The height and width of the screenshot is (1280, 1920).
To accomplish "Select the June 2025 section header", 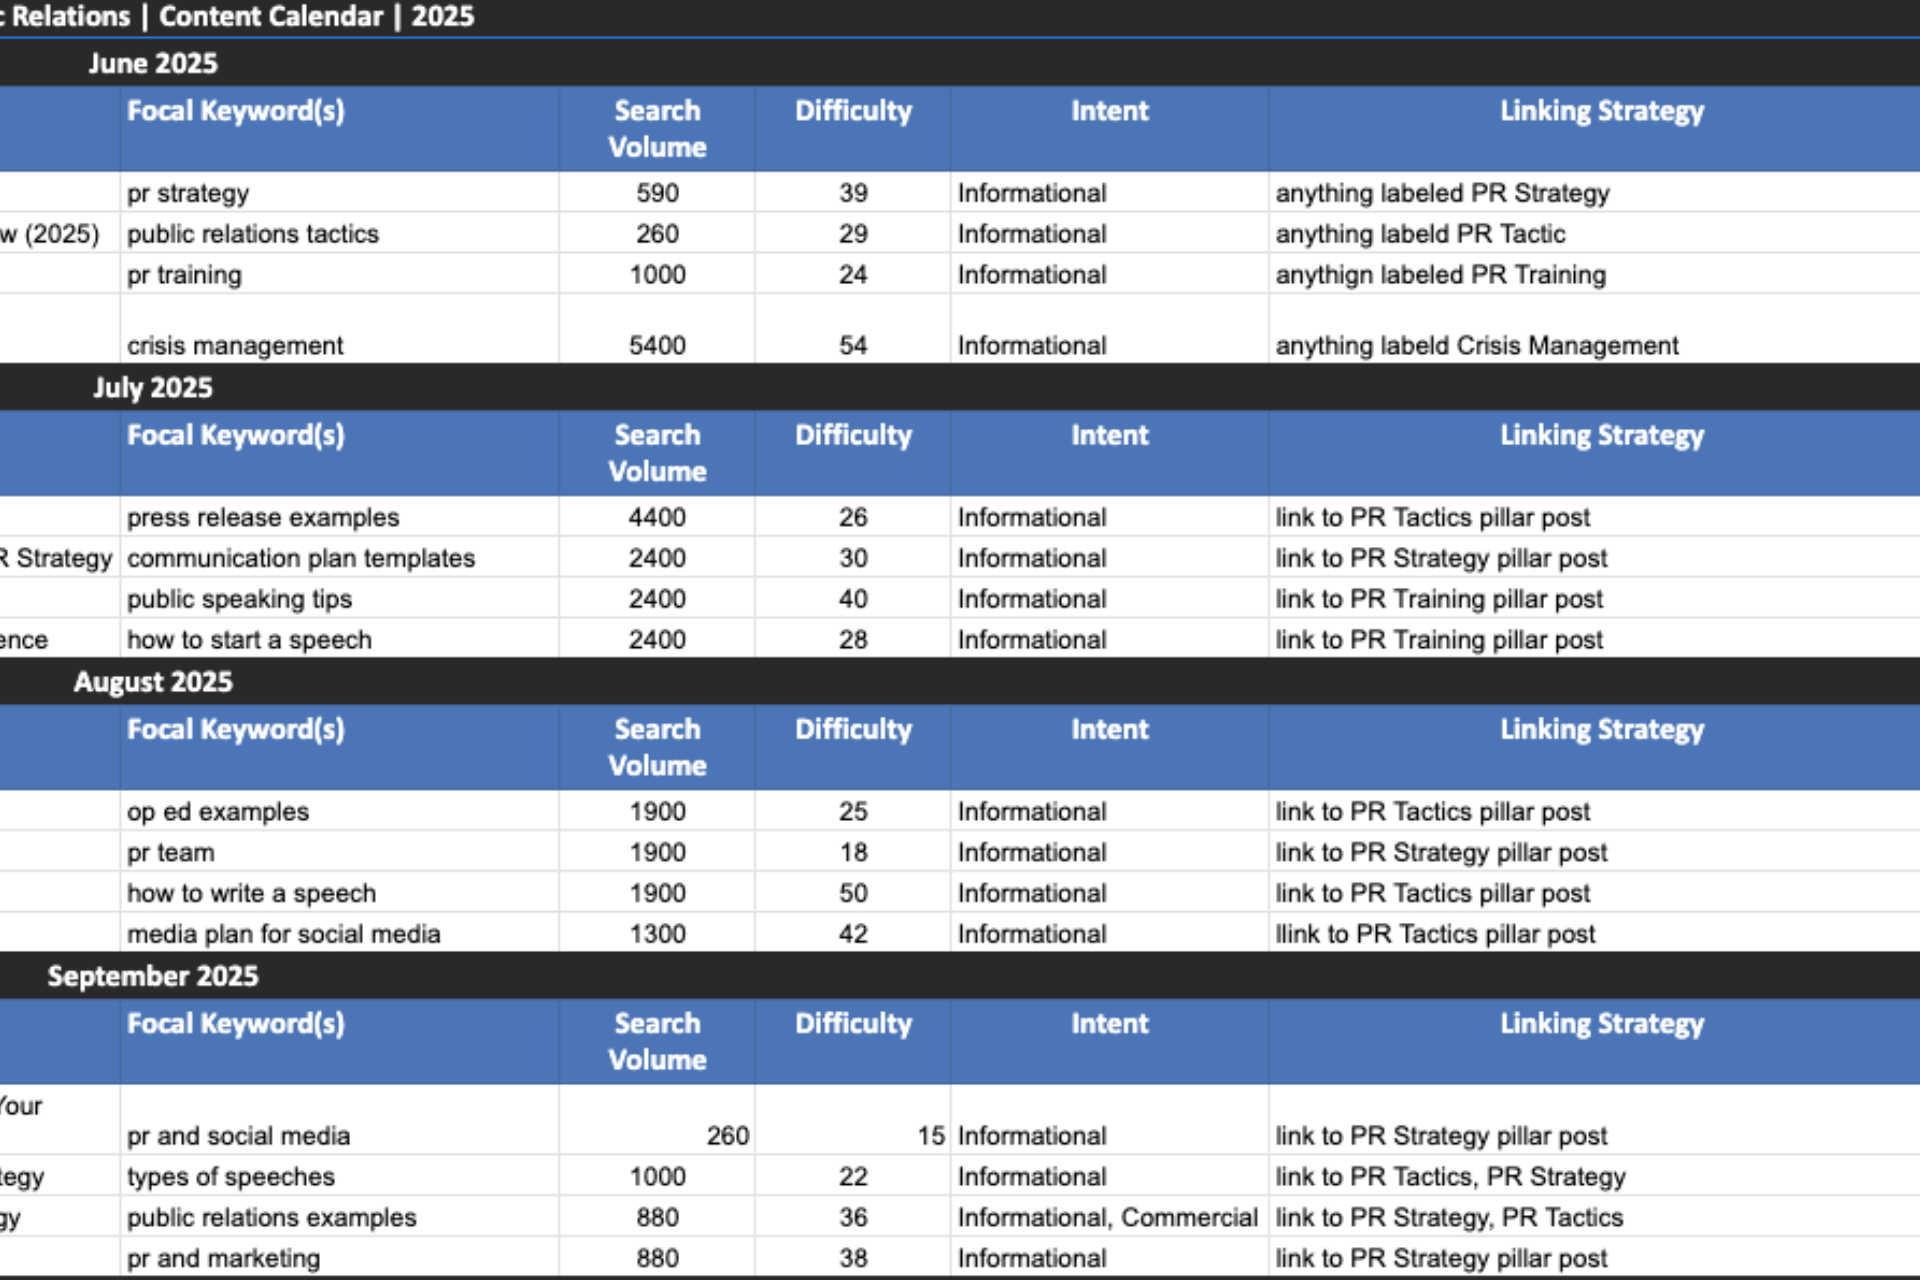I will tap(152, 63).
